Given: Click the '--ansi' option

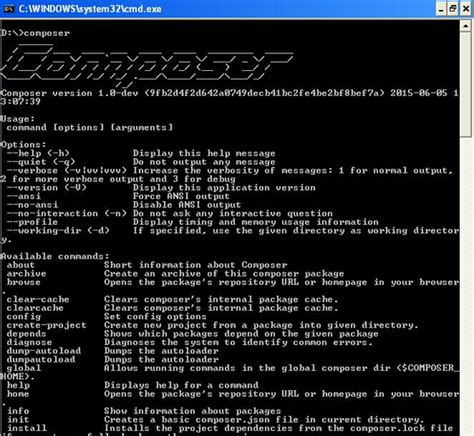Looking at the screenshot, I should [24, 196].
